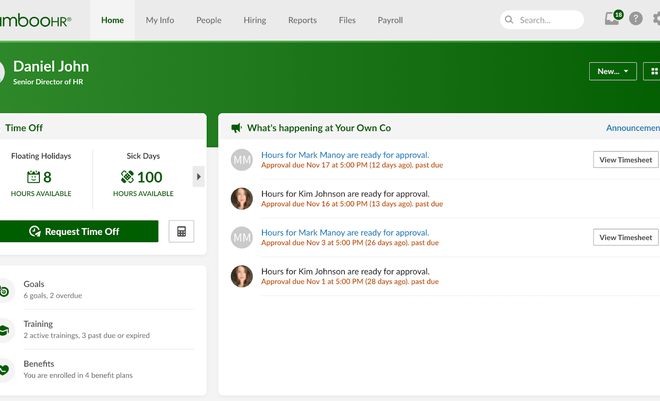660x401 pixels.
Task: Click 'Approval due Nov 1' past due text
Action: [350, 281]
